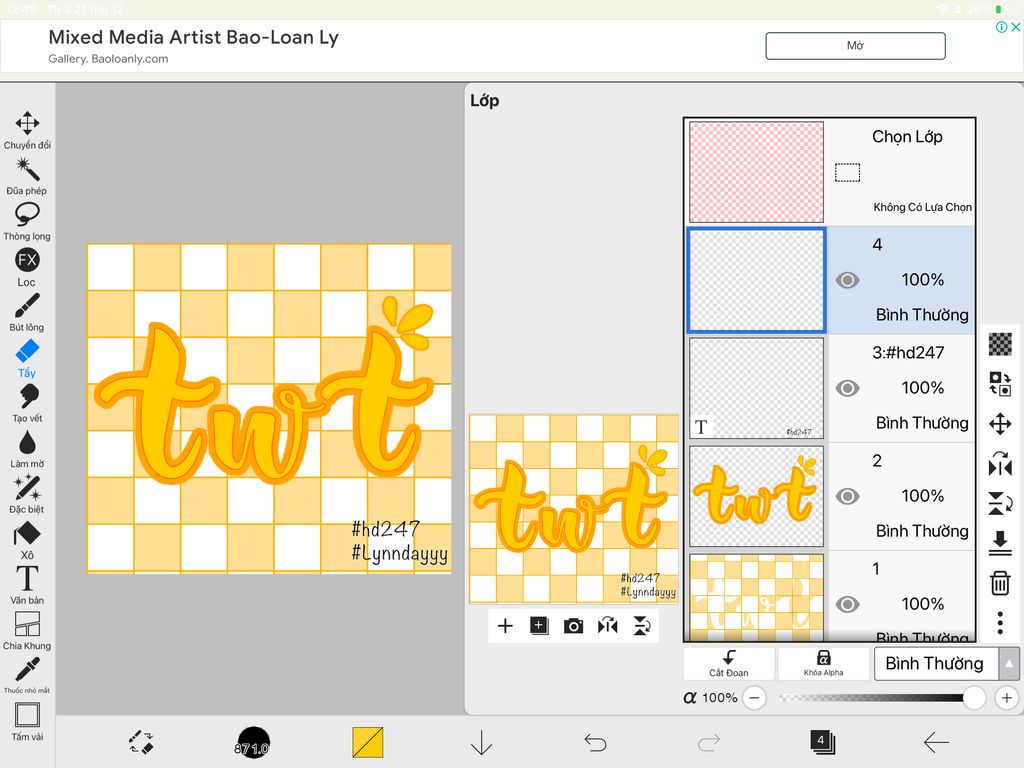Select the Đặc biệt special tool
The width and height of the screenshot is (1024, 768).
(27, 494)
